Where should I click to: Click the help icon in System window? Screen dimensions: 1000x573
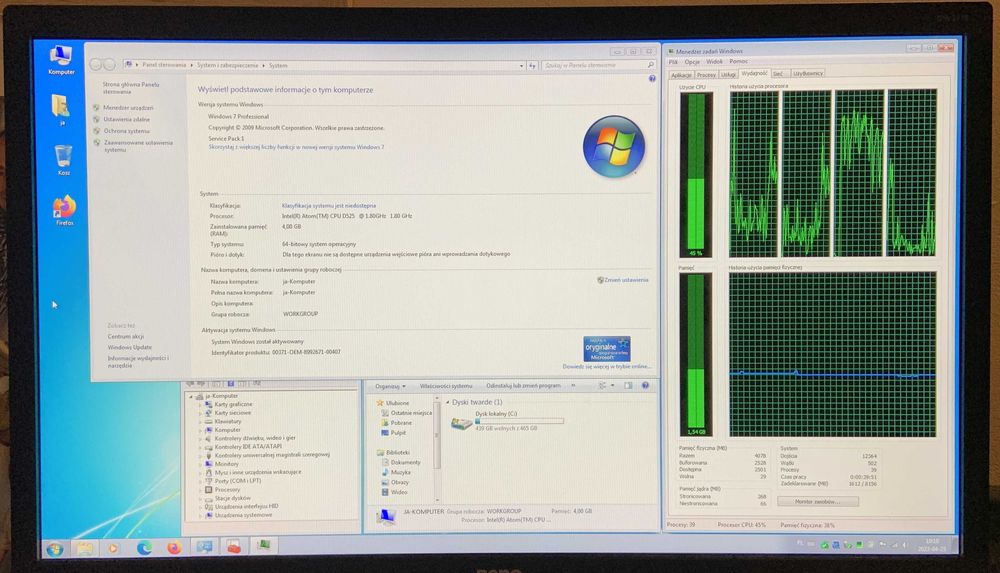coord(652,78)
